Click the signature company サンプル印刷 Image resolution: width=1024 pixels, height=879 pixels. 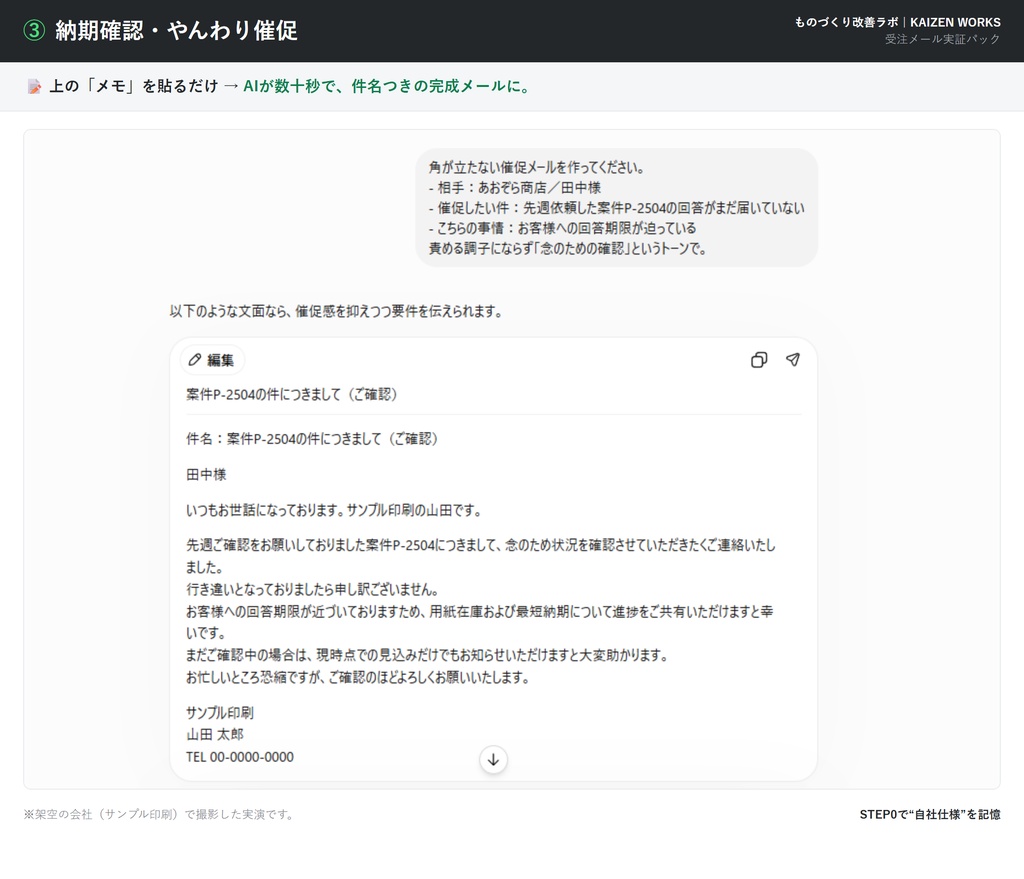pos(220,712)
